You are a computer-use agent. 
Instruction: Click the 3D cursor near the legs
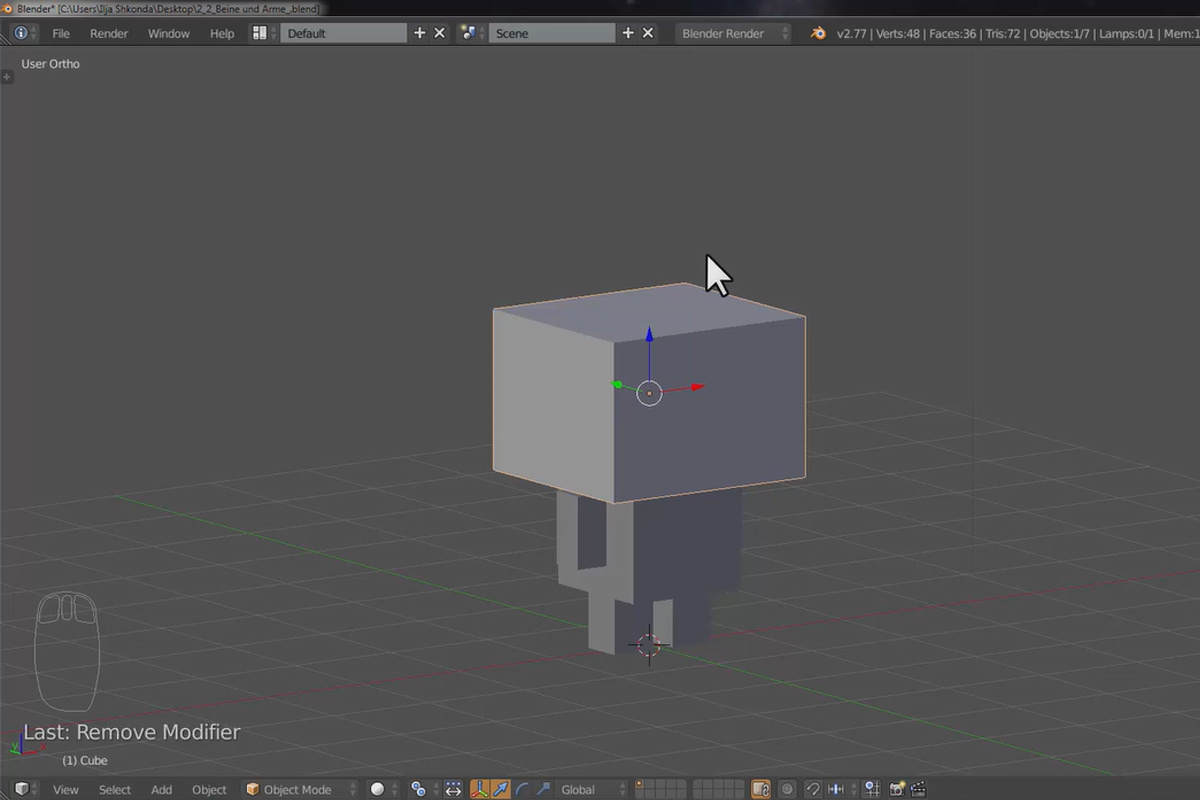tap(648, 644)
